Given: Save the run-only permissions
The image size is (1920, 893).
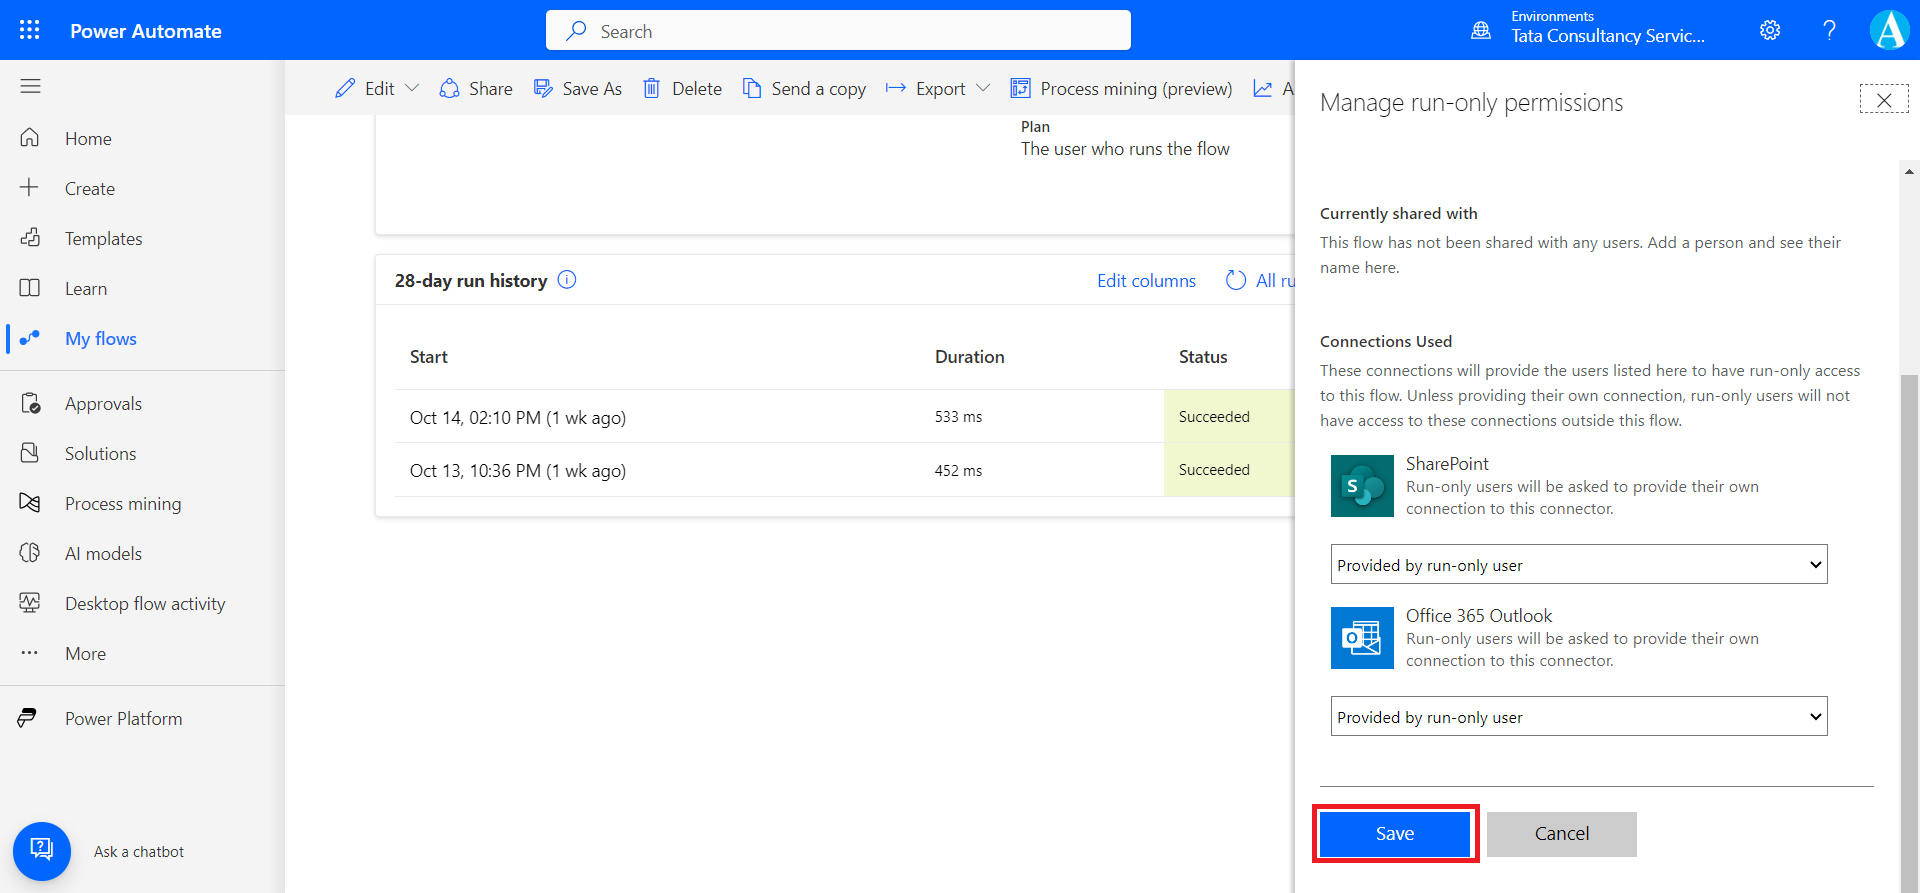Looking at the screenshot, I should 1394,834.
